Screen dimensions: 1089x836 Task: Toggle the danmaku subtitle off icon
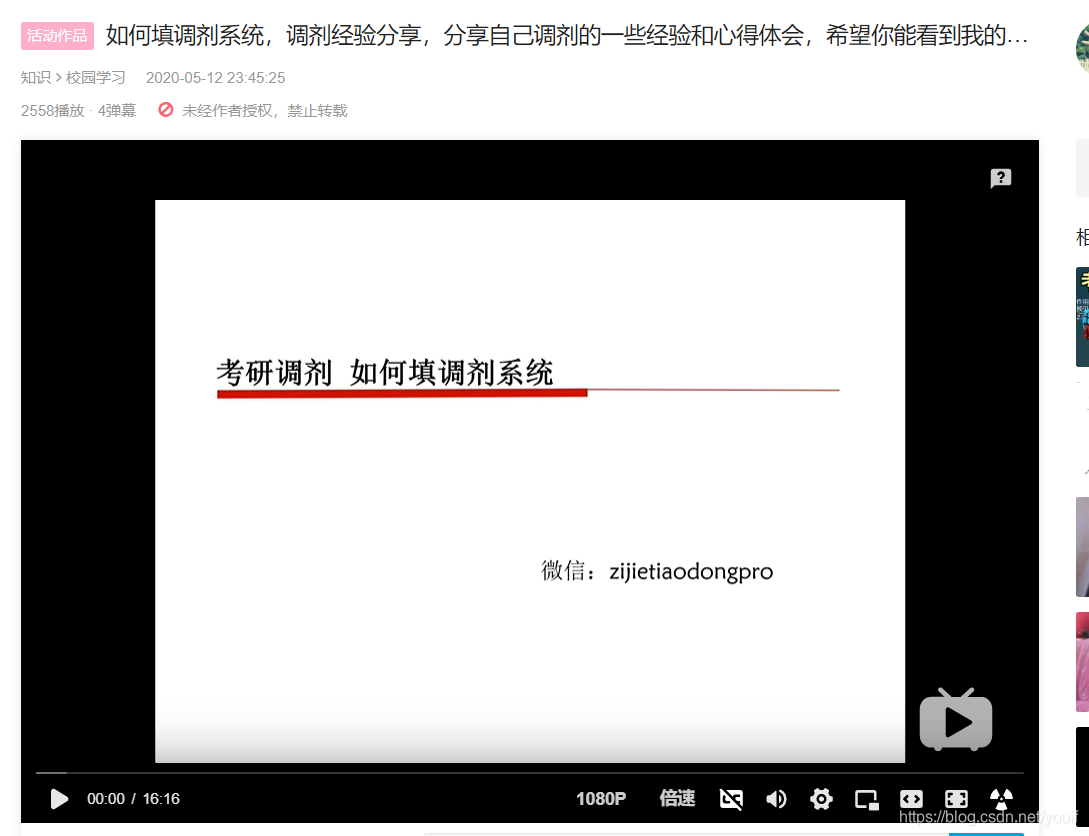[x=731, y=799]
